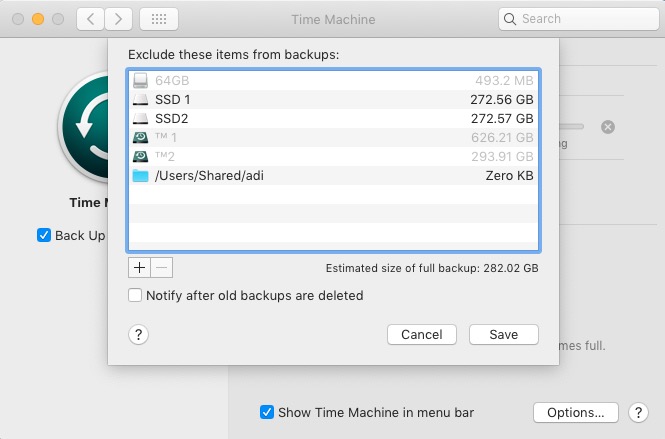The width and height of the screenshot is (665, 439).
Task: Select the SSD2 row name
Action: [x=171, y=119]
